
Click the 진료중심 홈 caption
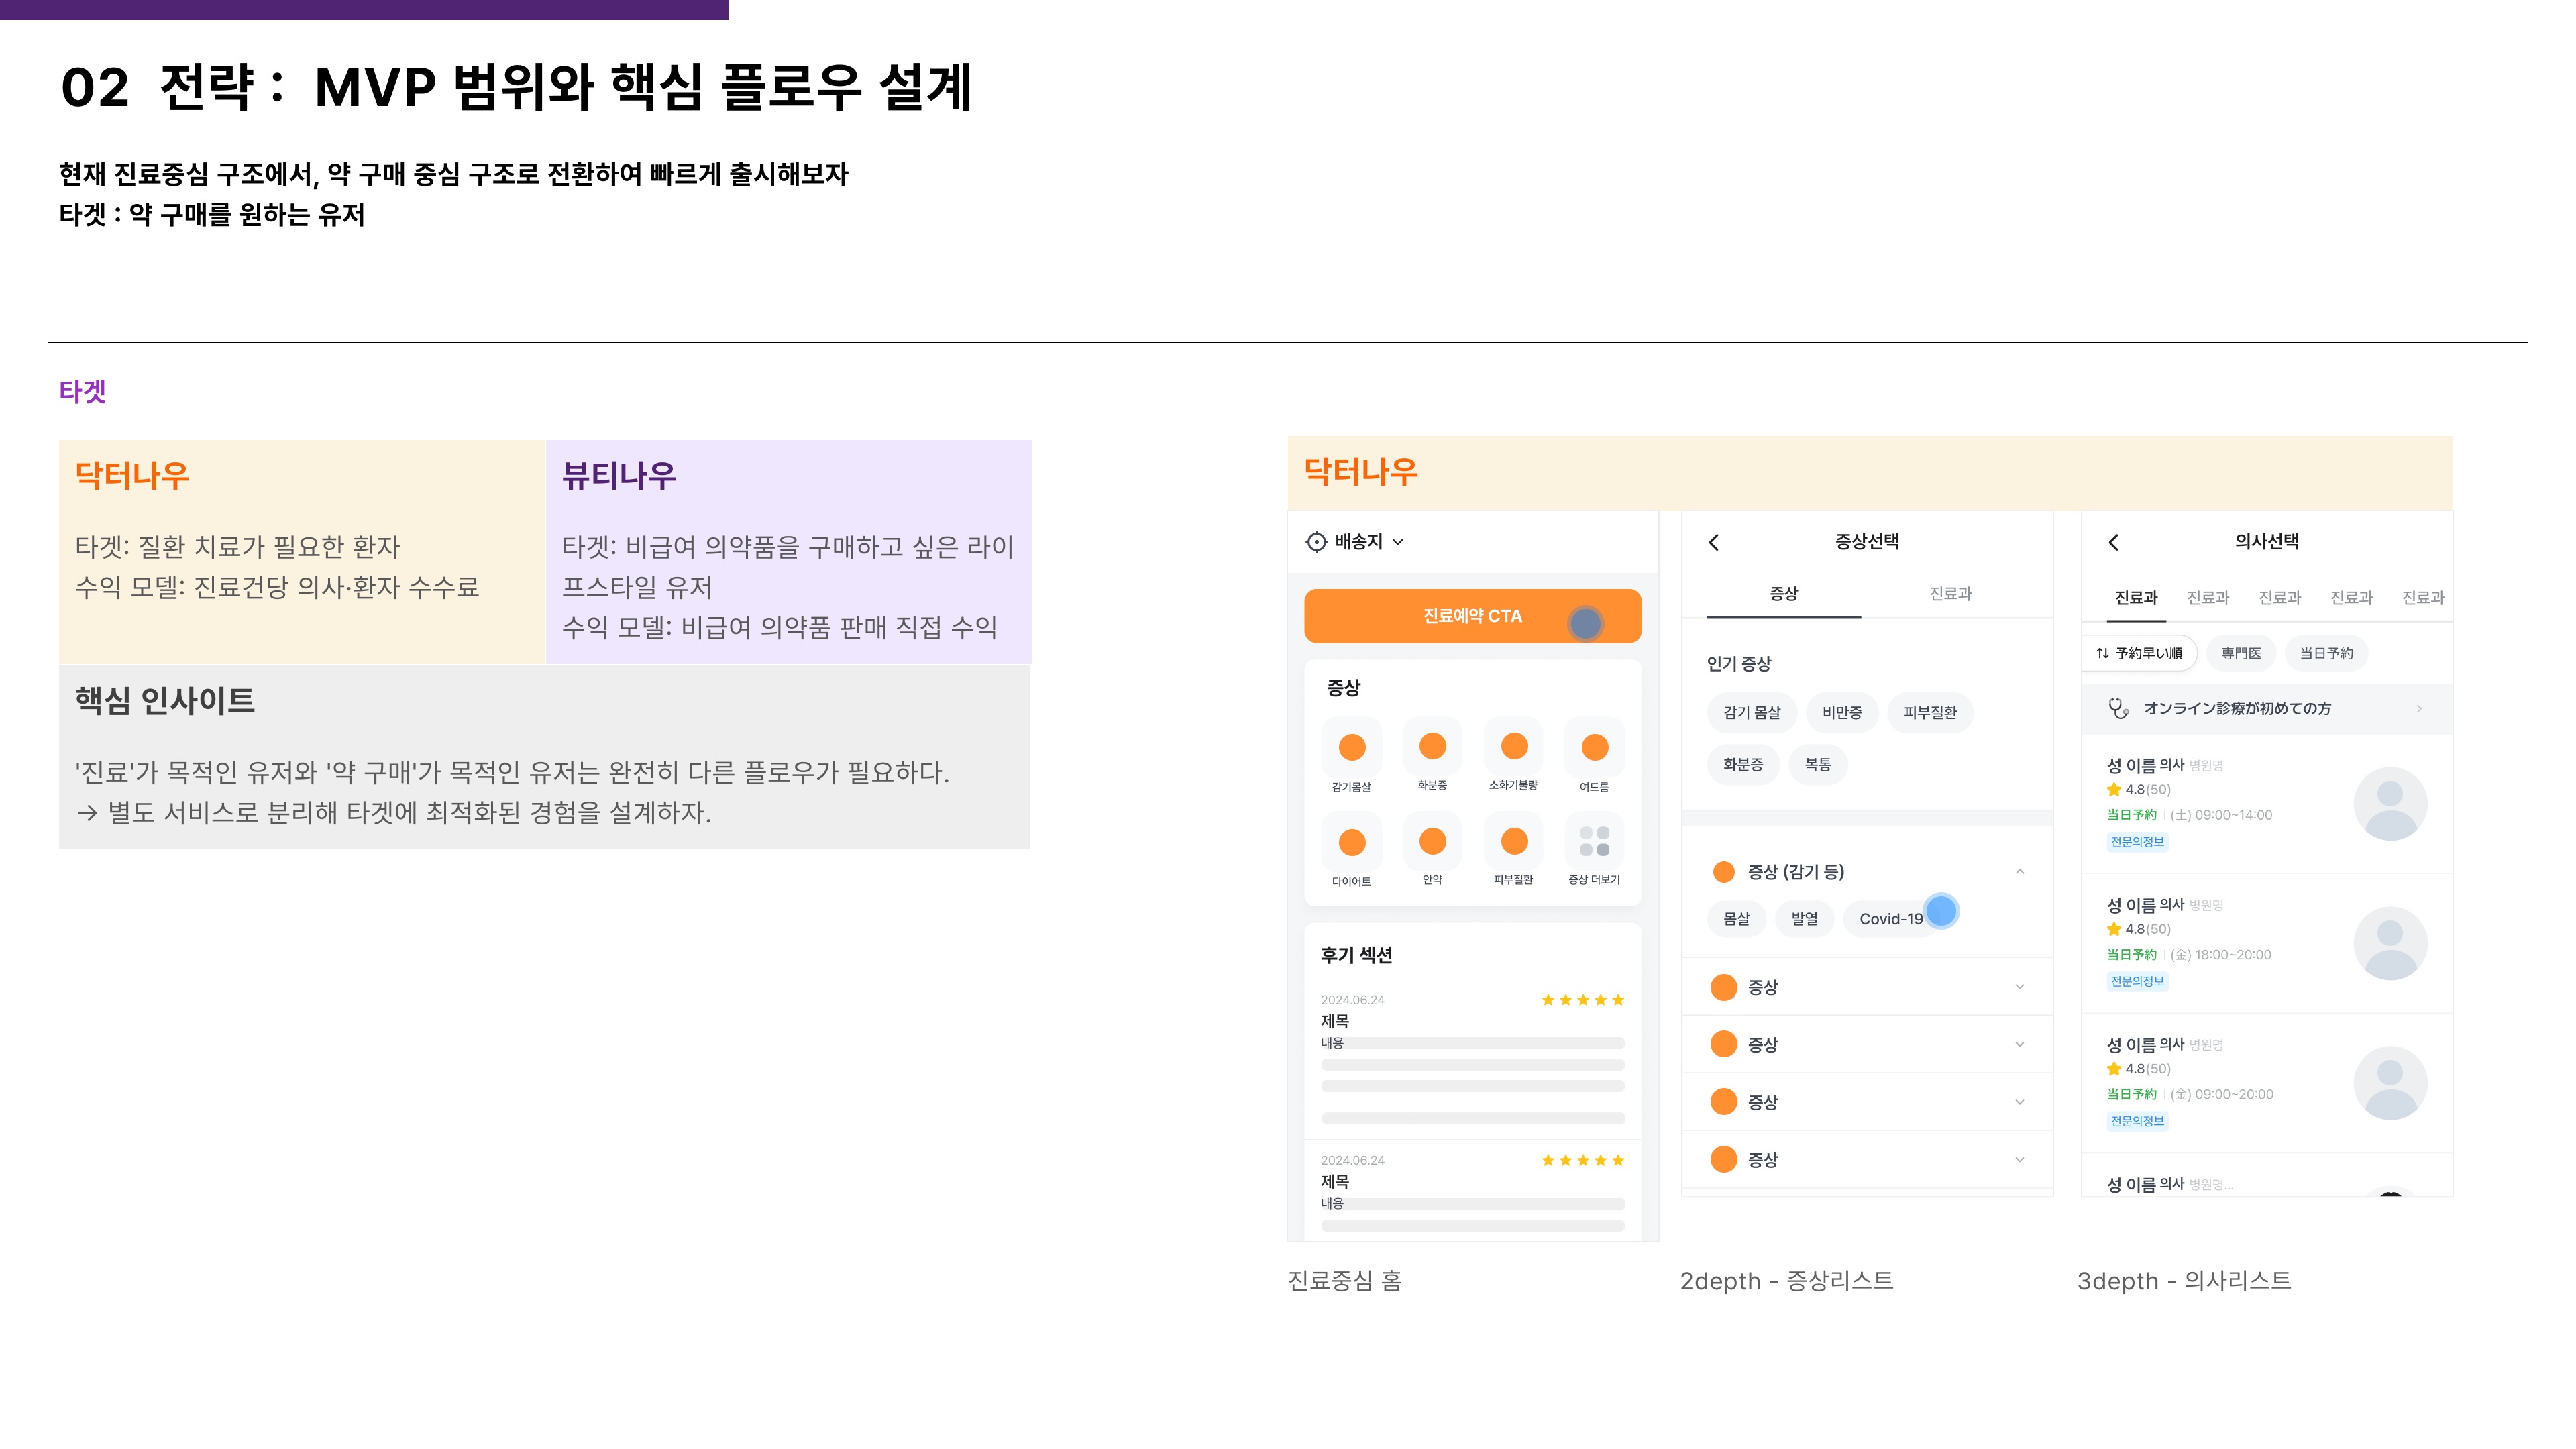click(x=1345, y=1281)
